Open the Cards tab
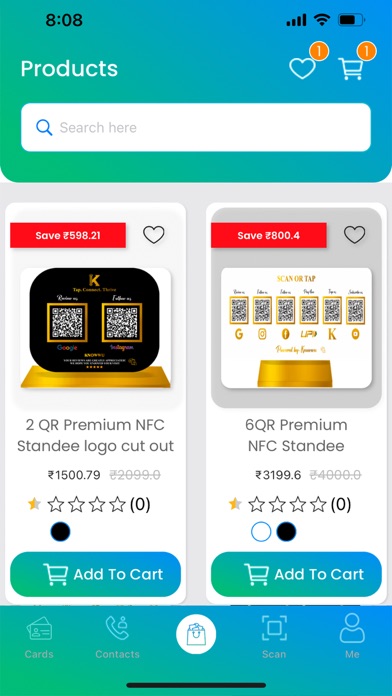The width and height of the screenshot is (392, 696). click(x=39, y=637)
